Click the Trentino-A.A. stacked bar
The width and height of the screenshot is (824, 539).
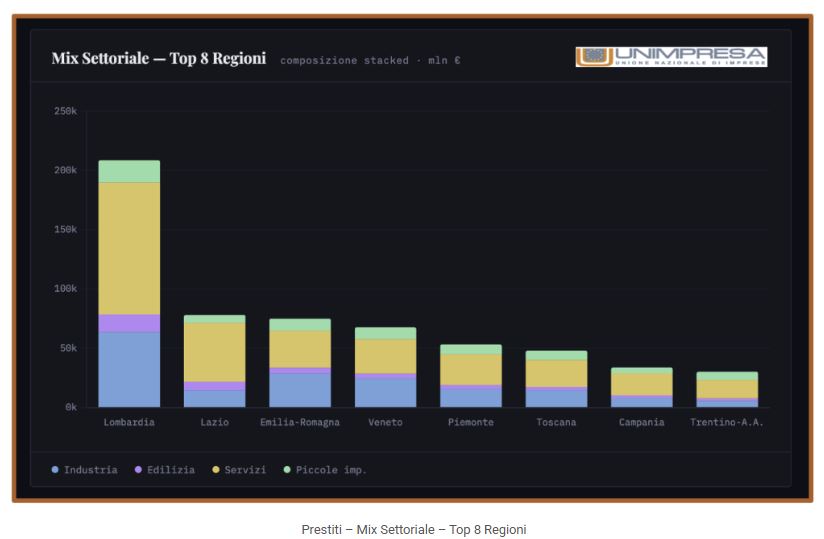727,389
